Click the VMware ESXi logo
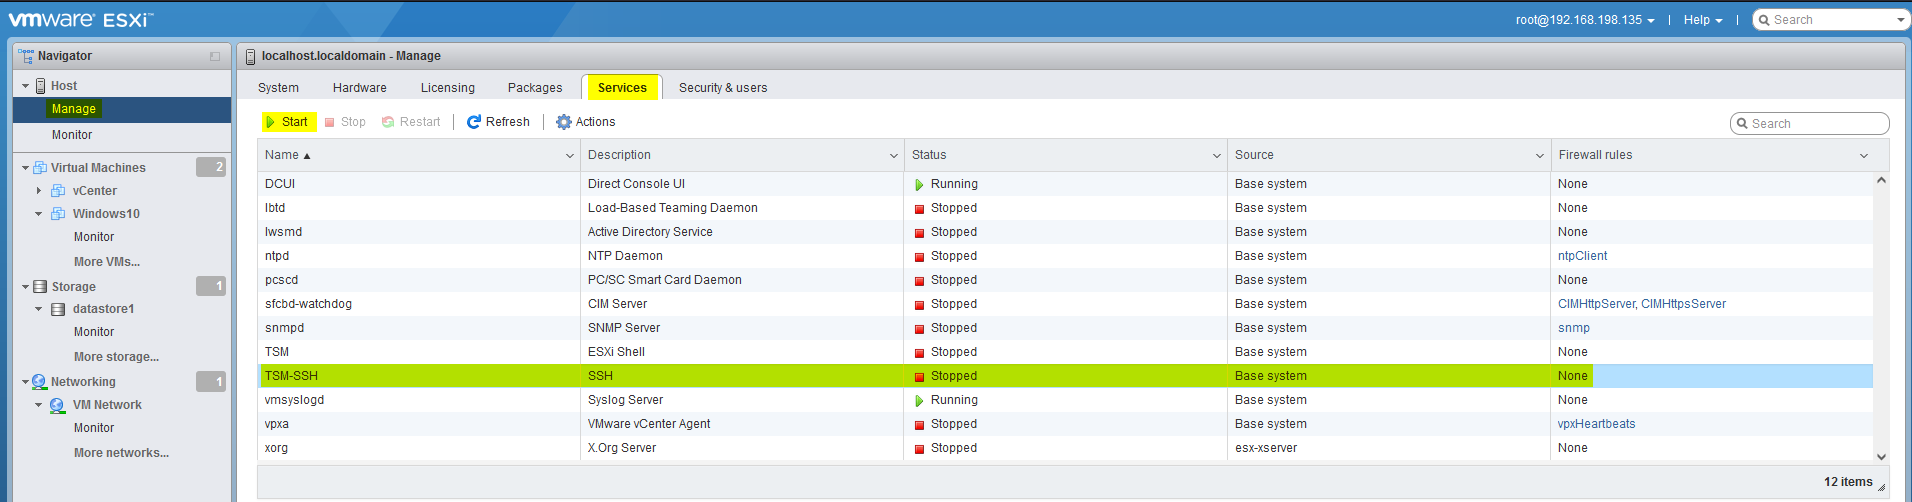Screen dimensions: 1912x502 tap(81, 19)
